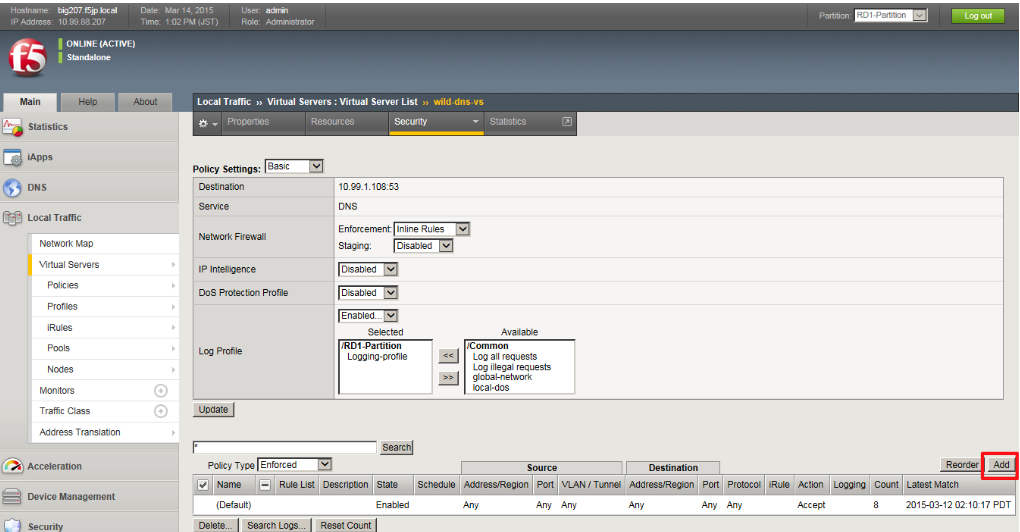
Task: Expand the Policies submenu arrow
Action: coord(173,286)
